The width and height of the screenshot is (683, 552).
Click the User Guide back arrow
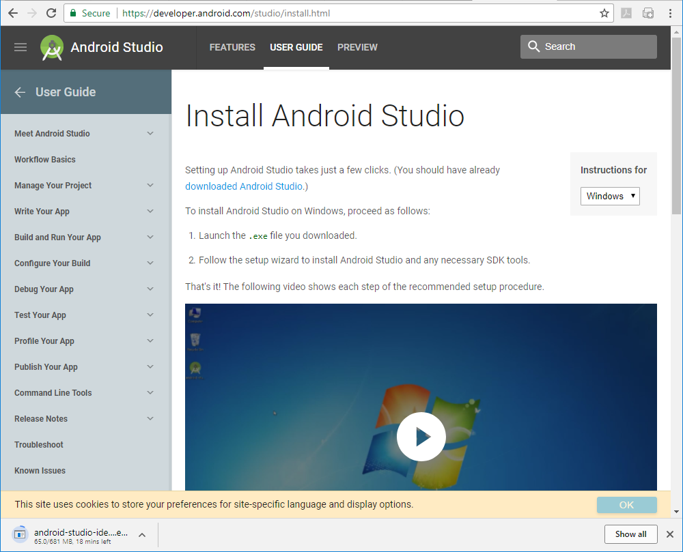(x=20, y=92)
